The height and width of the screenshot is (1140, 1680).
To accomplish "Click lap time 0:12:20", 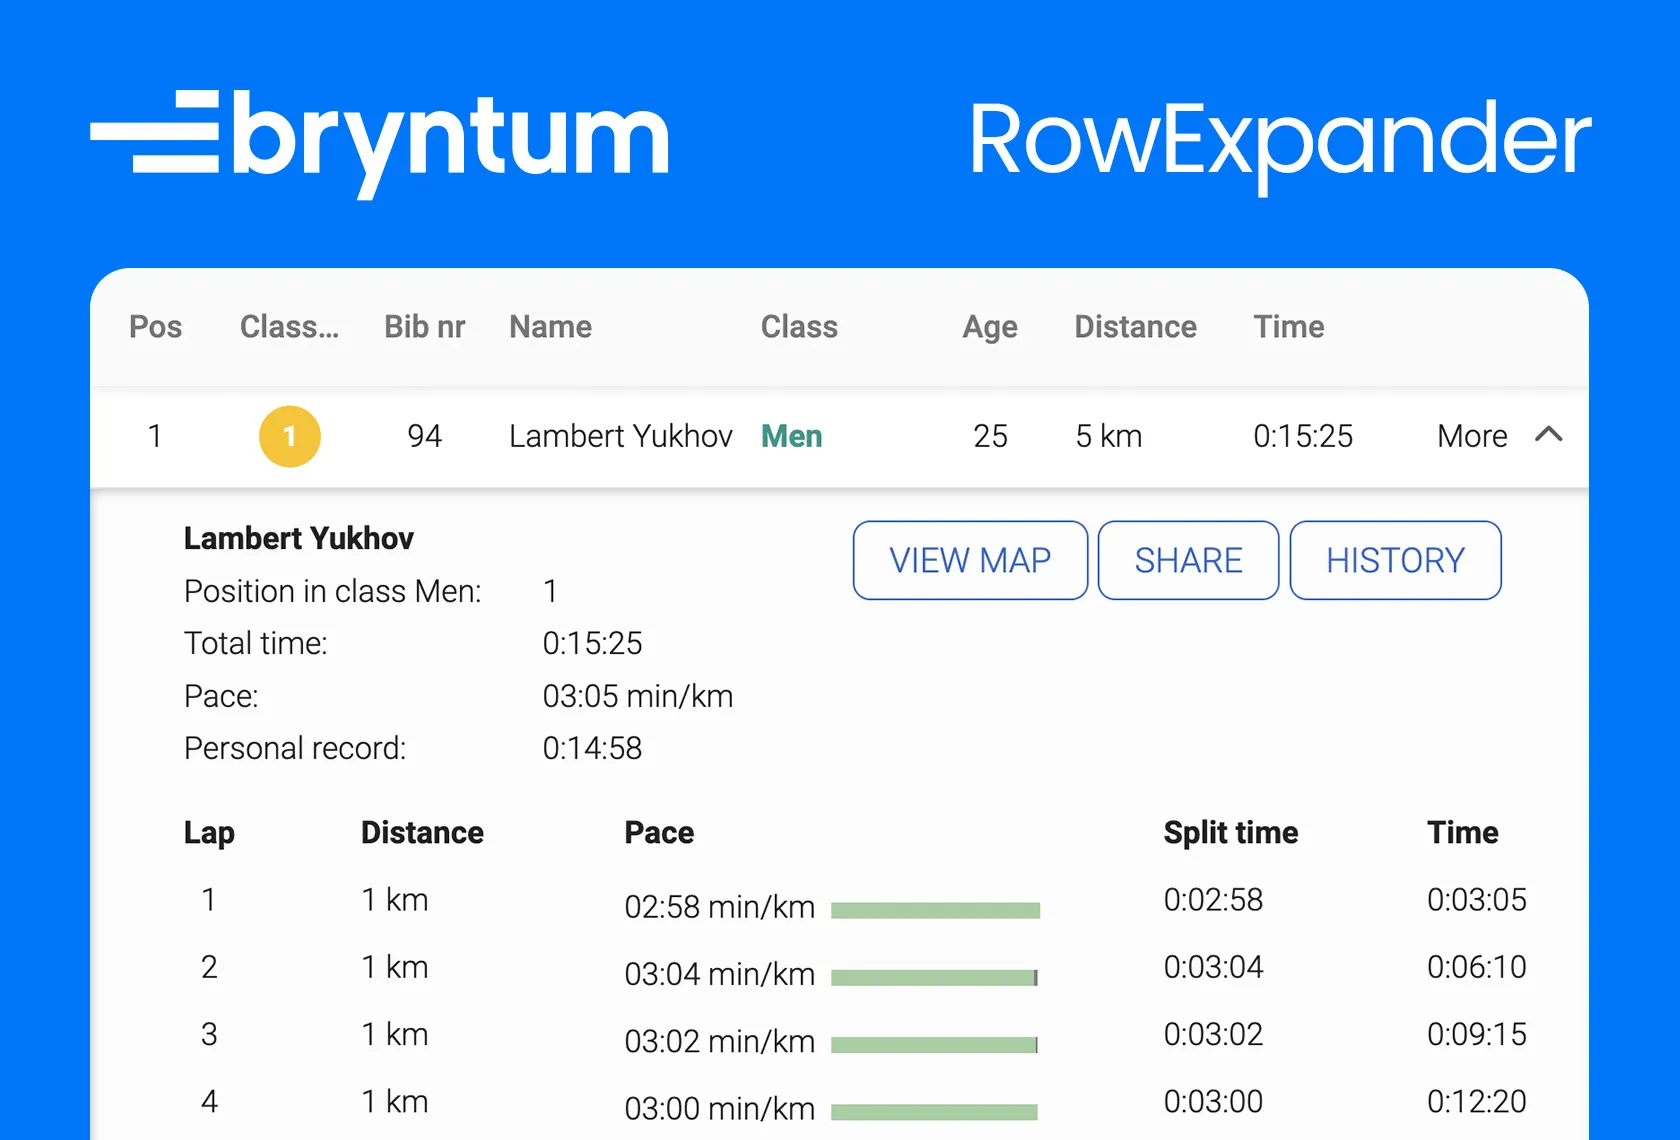I will tap(1476, 1101).
